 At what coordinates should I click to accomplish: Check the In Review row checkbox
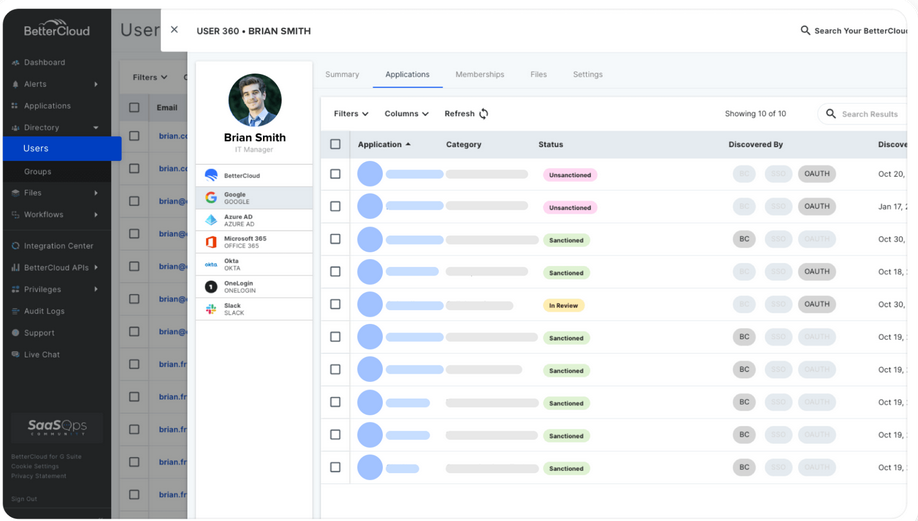coord(335,304)
